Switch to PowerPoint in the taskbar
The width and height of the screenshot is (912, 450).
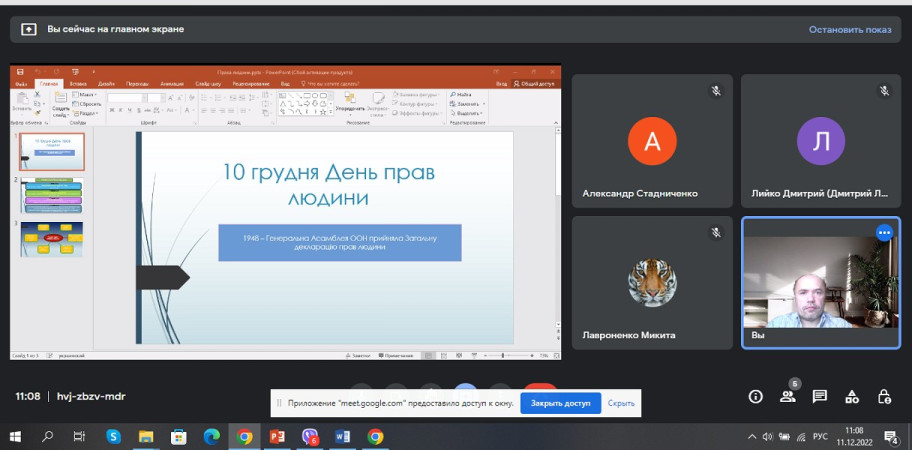pos(277,436)
